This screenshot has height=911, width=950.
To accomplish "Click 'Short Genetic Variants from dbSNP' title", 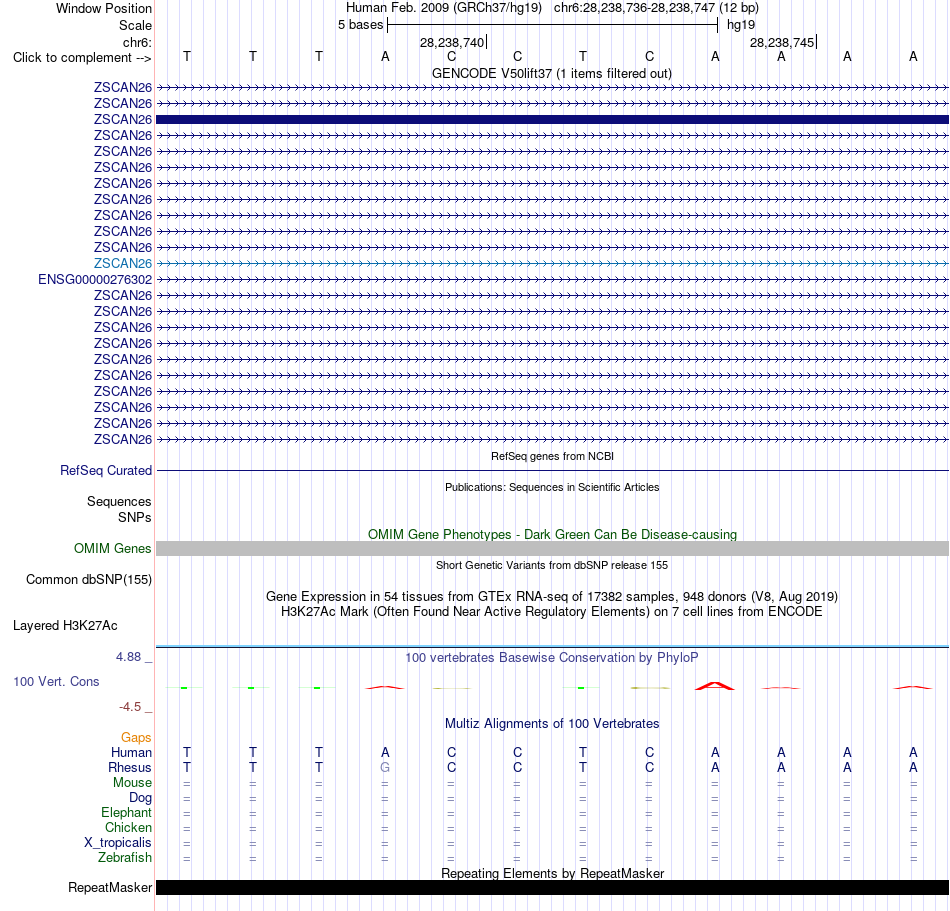I will point(552,565).
